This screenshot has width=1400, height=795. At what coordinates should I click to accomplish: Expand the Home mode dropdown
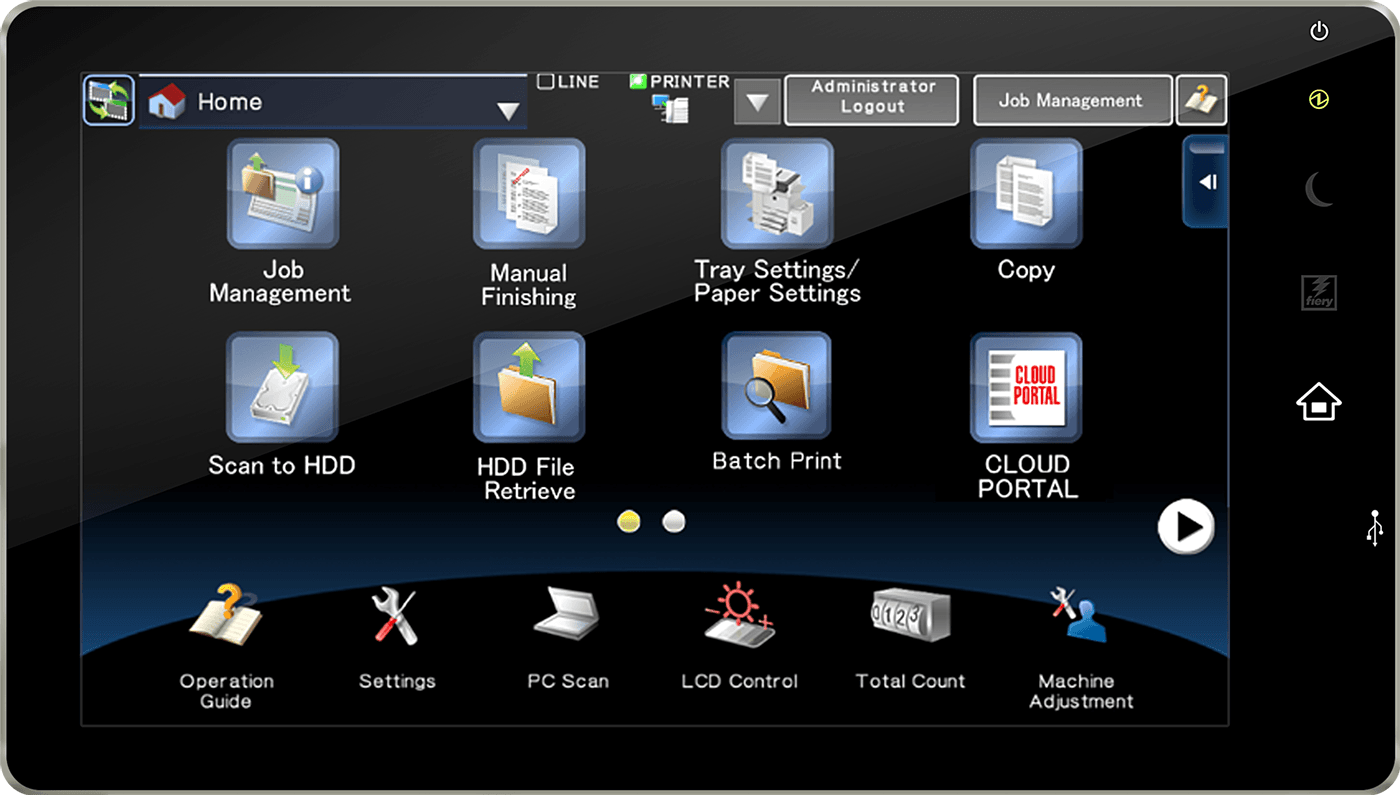[332, 101]
